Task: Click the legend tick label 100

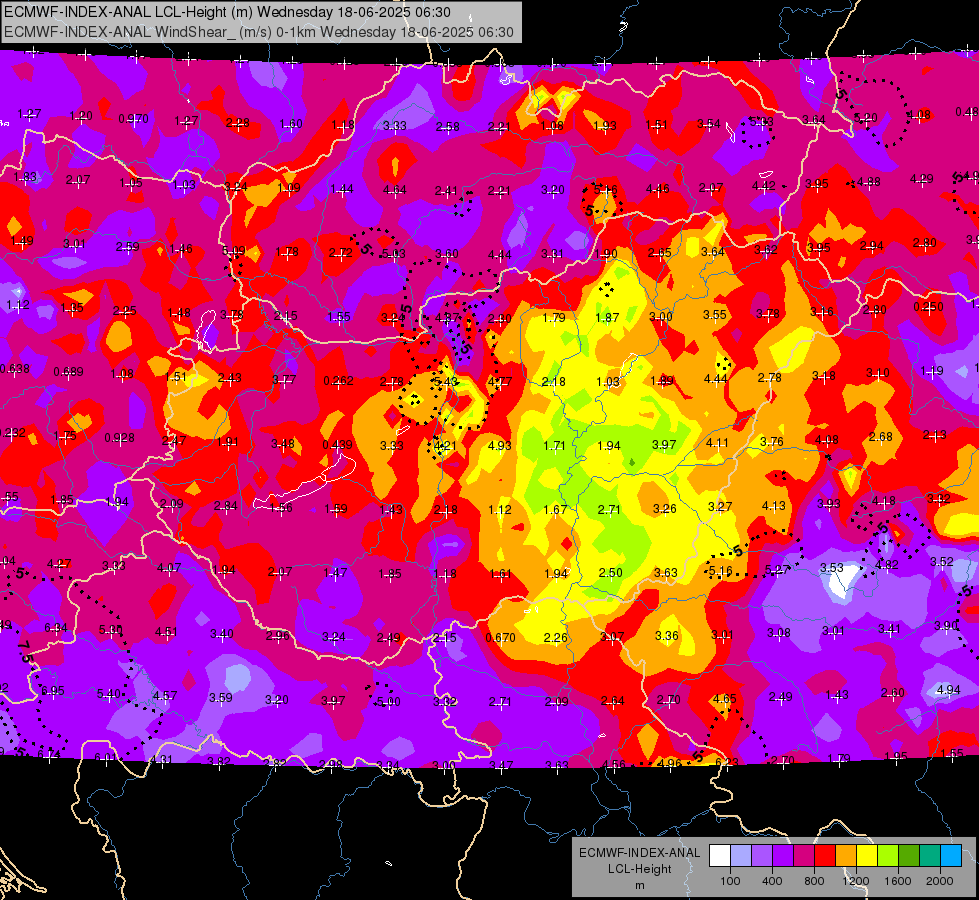Action: click(730, 881)
